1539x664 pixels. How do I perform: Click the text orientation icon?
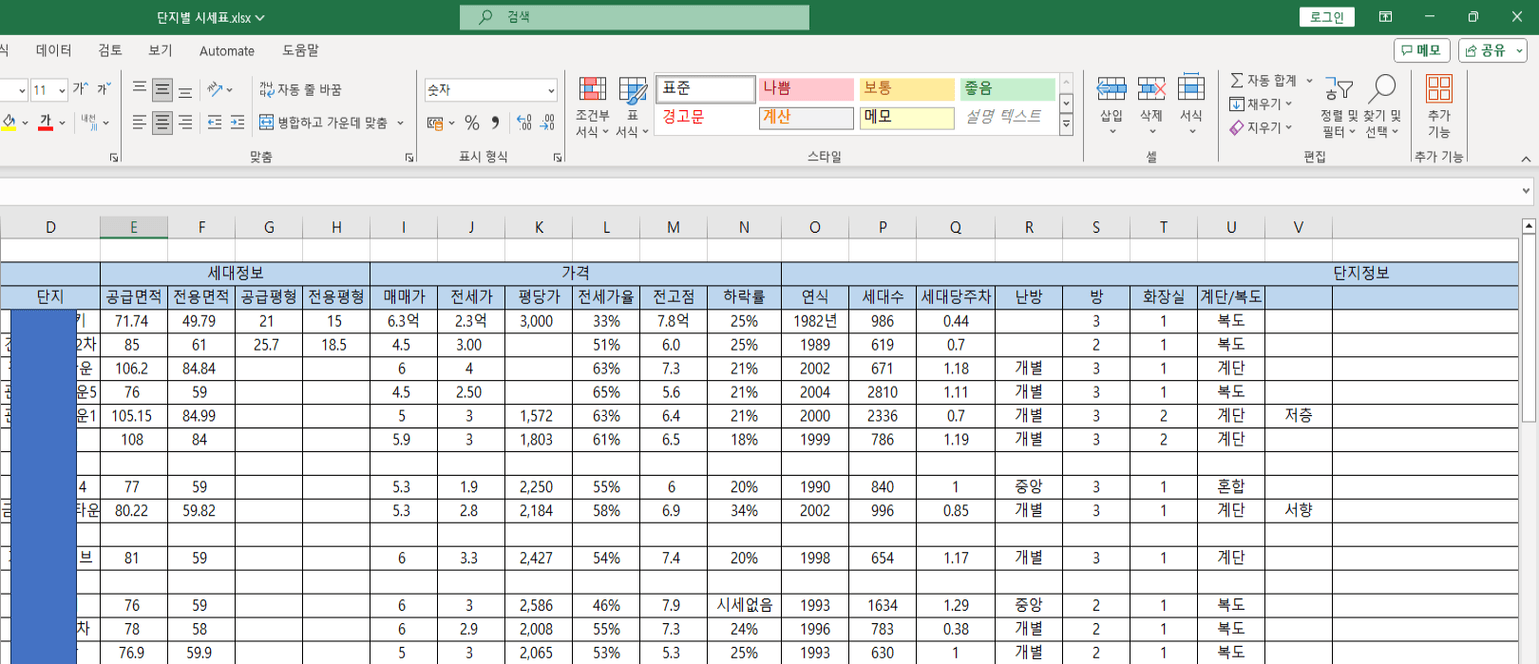215,90
